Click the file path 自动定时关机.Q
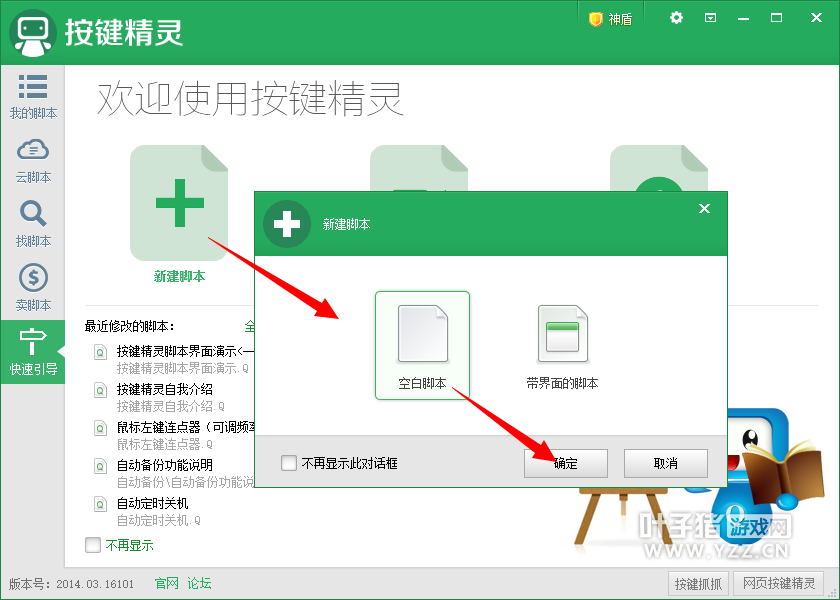This screenshot has width=840, height=600. [x=159, y=520]
